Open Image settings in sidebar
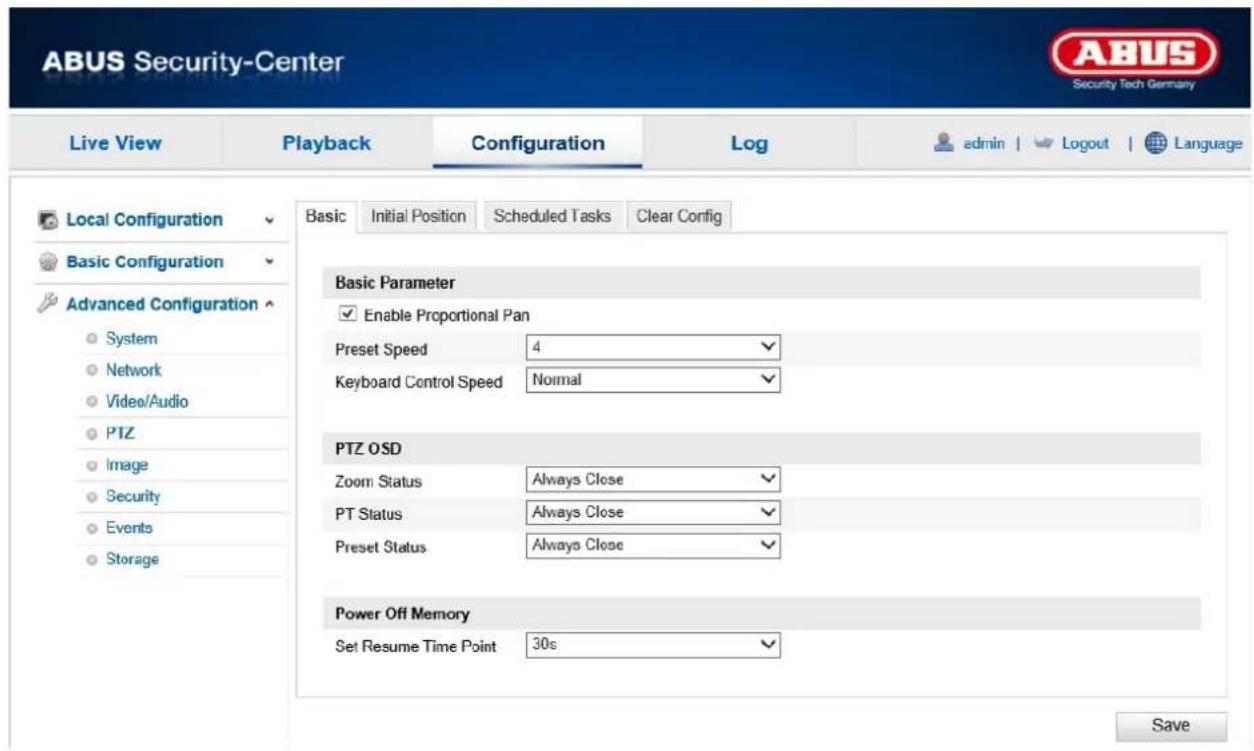 [x=127, y=465]
